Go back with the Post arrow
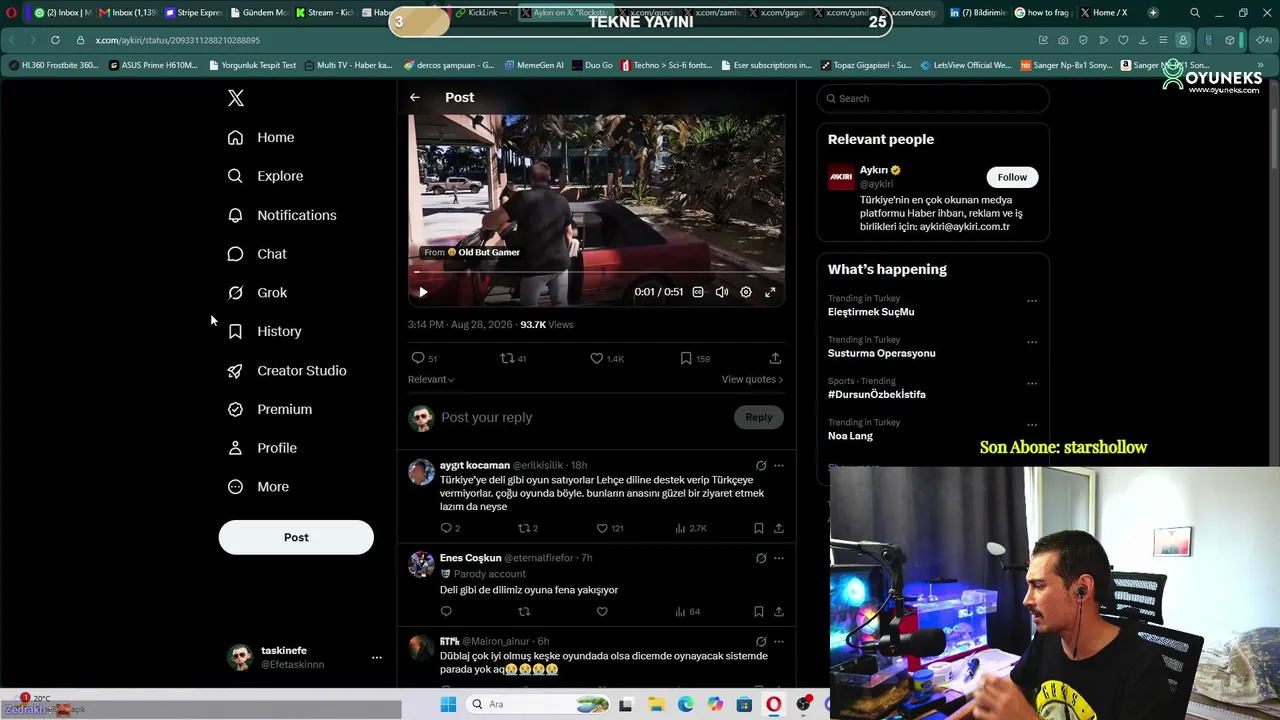This screenshot has width=1280, height=720. [x=415, y=97]
